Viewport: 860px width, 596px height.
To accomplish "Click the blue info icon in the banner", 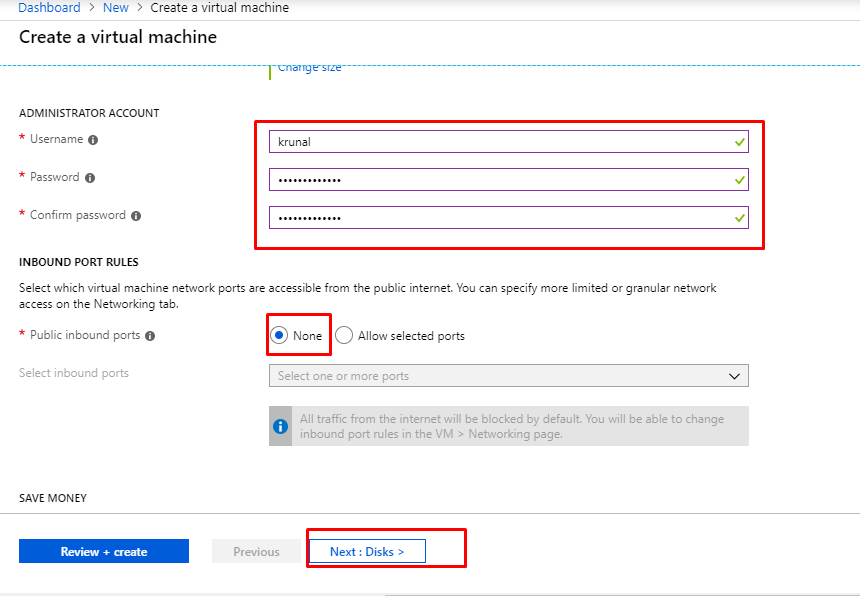I will coord(280,426).
